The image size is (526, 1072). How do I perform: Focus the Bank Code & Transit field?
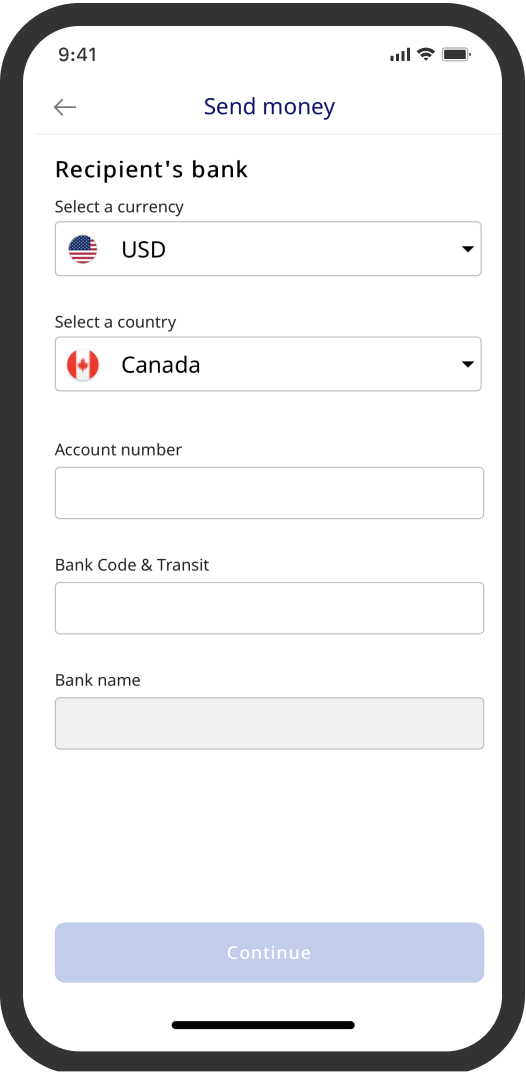point(269,608)
